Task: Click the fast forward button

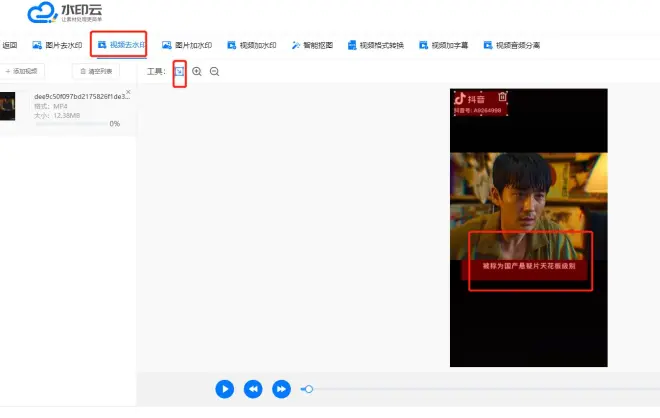Action: point(282,388)
